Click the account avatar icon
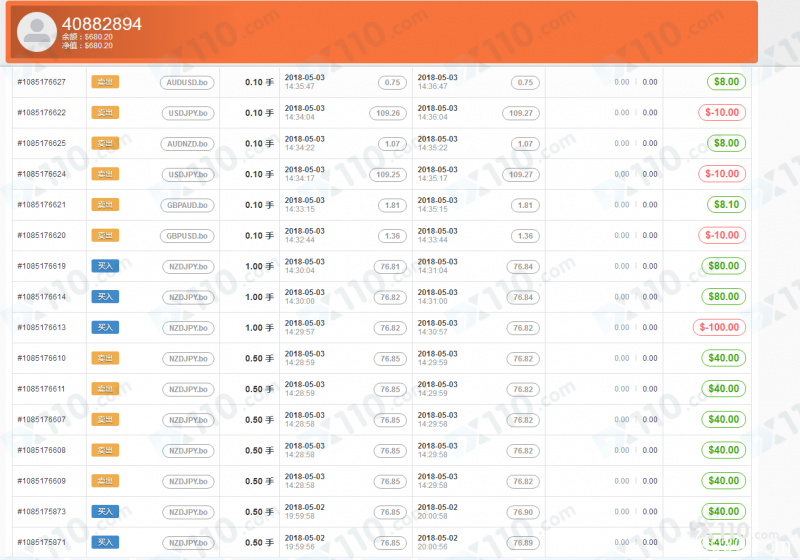Screen dimensions: 800x560 (37, 32)
